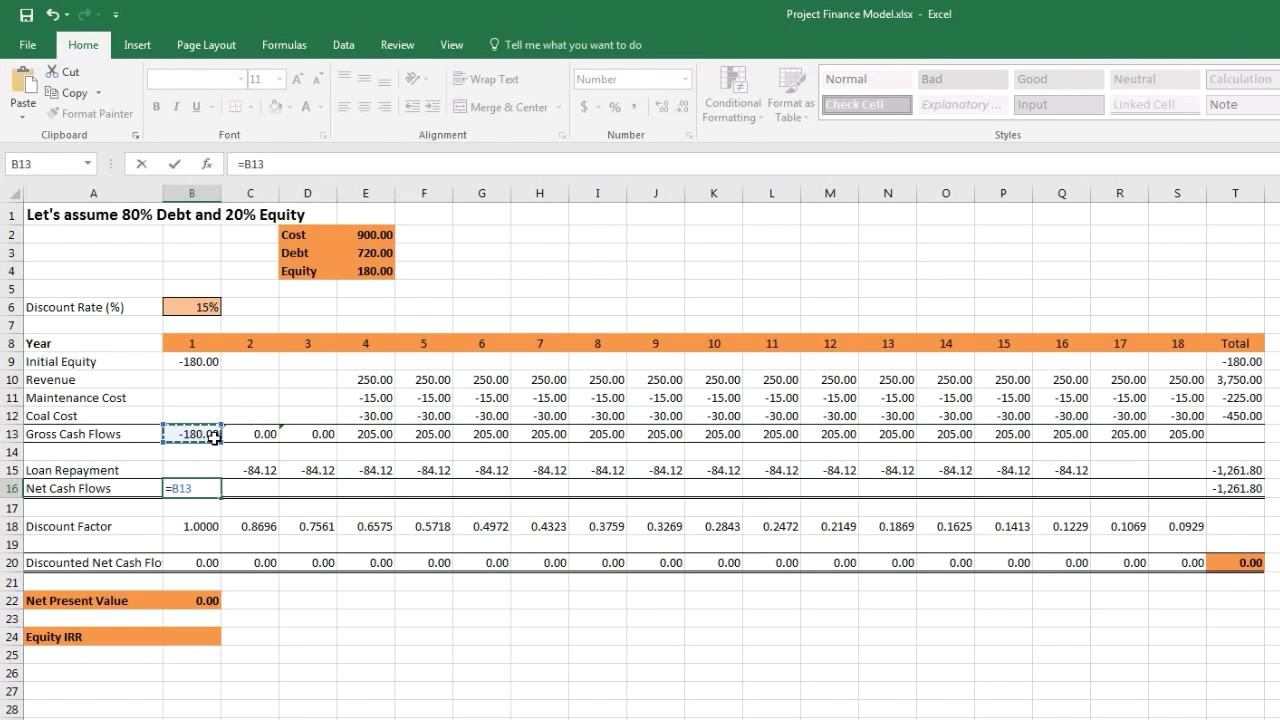Open Insert Function with the fx icon
The image size is (1280, 720).
pos(207,164)
